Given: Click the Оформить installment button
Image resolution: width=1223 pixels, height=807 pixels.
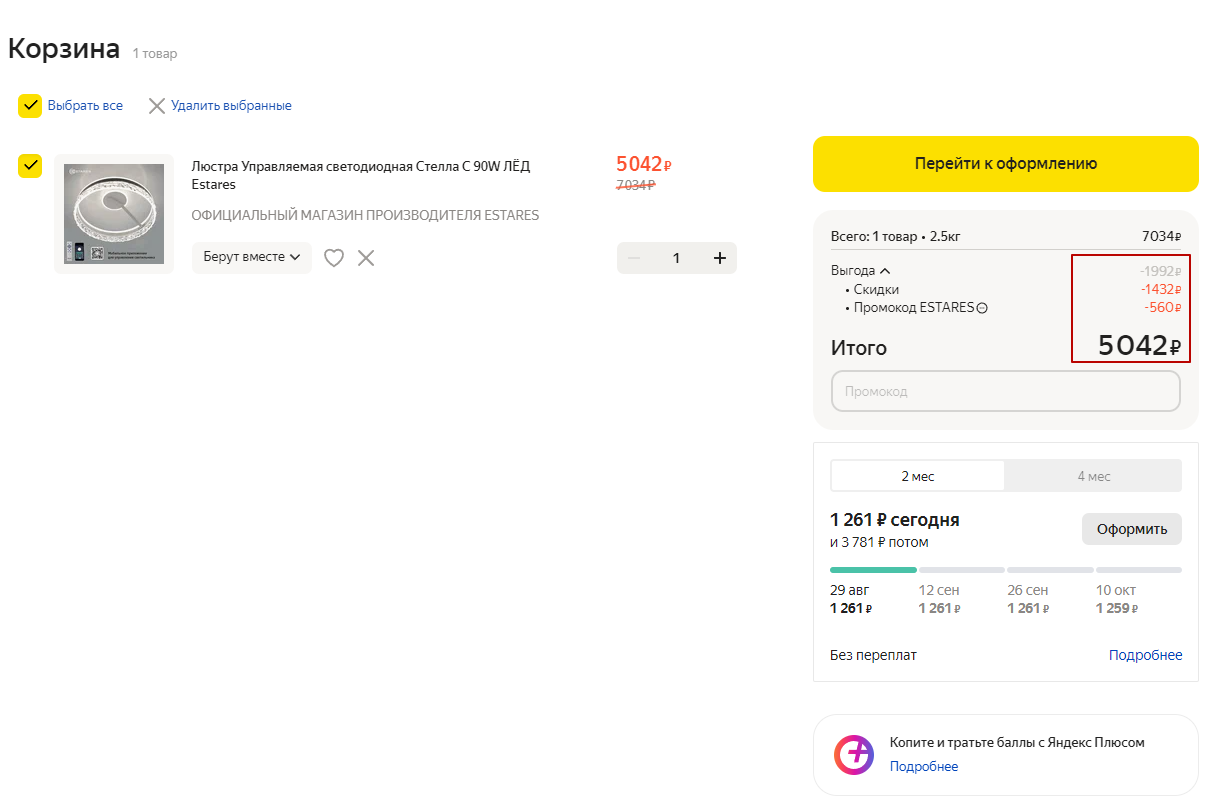Looking at the screenshot, I should 1131,529.
